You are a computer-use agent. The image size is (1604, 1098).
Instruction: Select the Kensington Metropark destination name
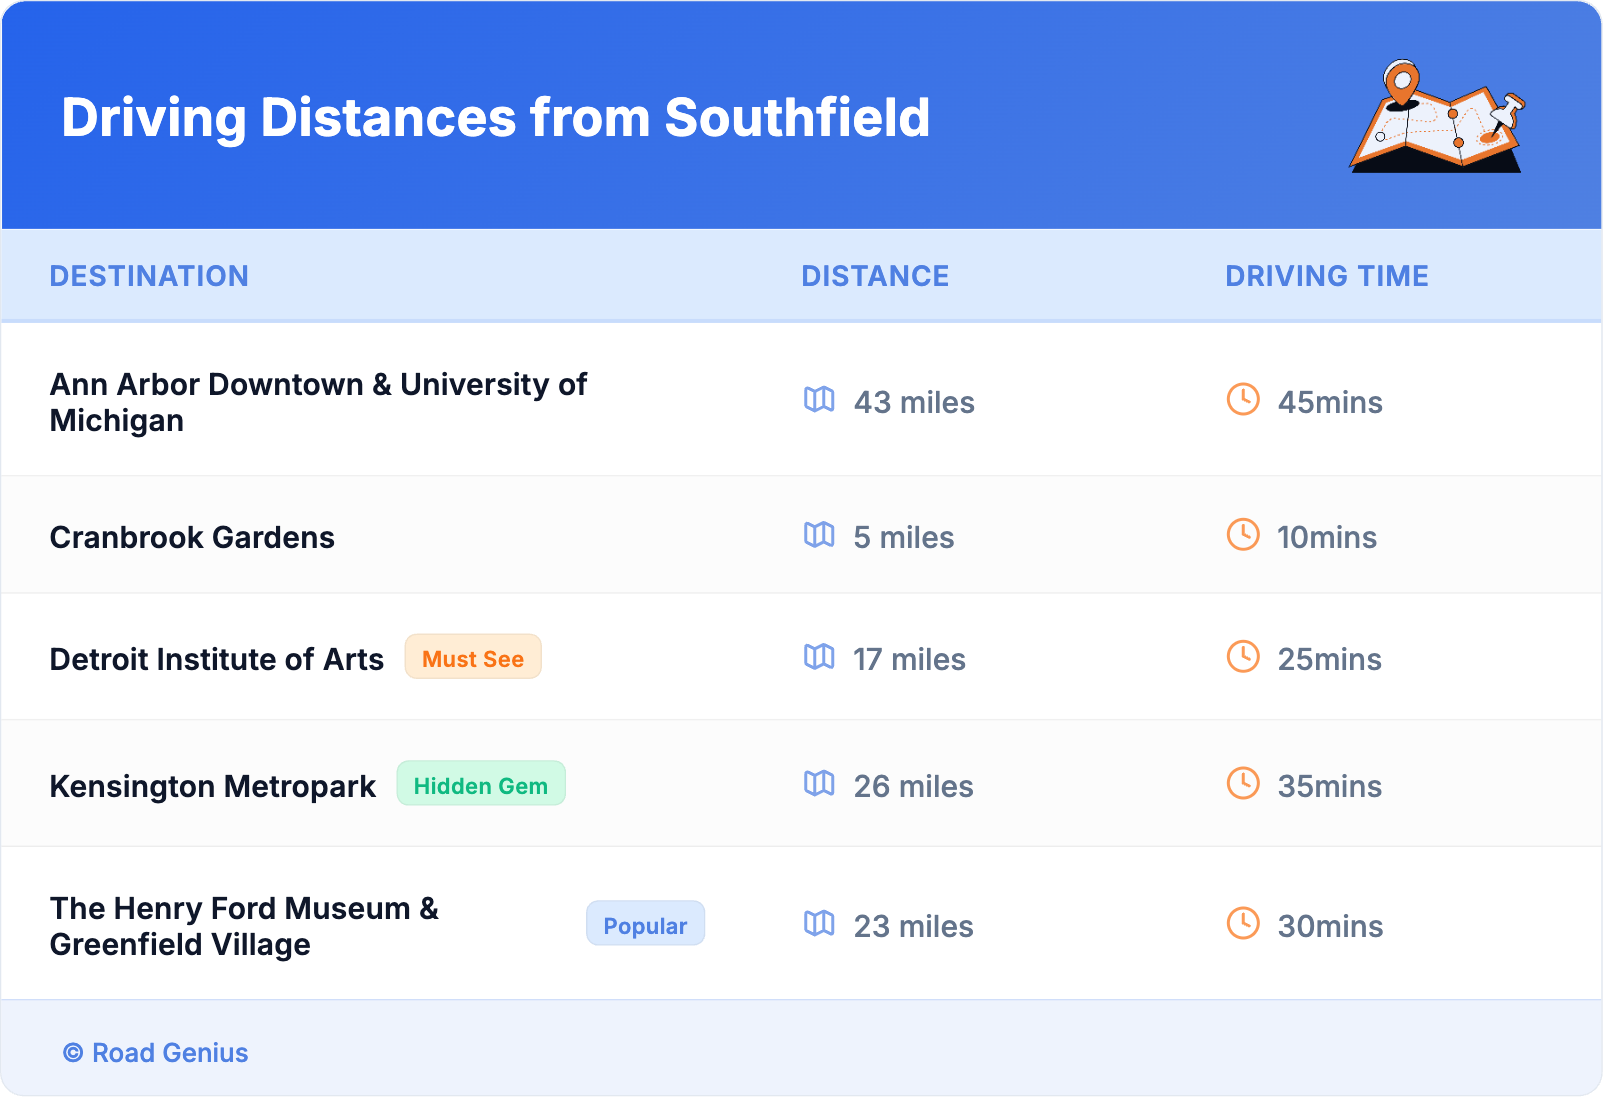coord(213,787)
